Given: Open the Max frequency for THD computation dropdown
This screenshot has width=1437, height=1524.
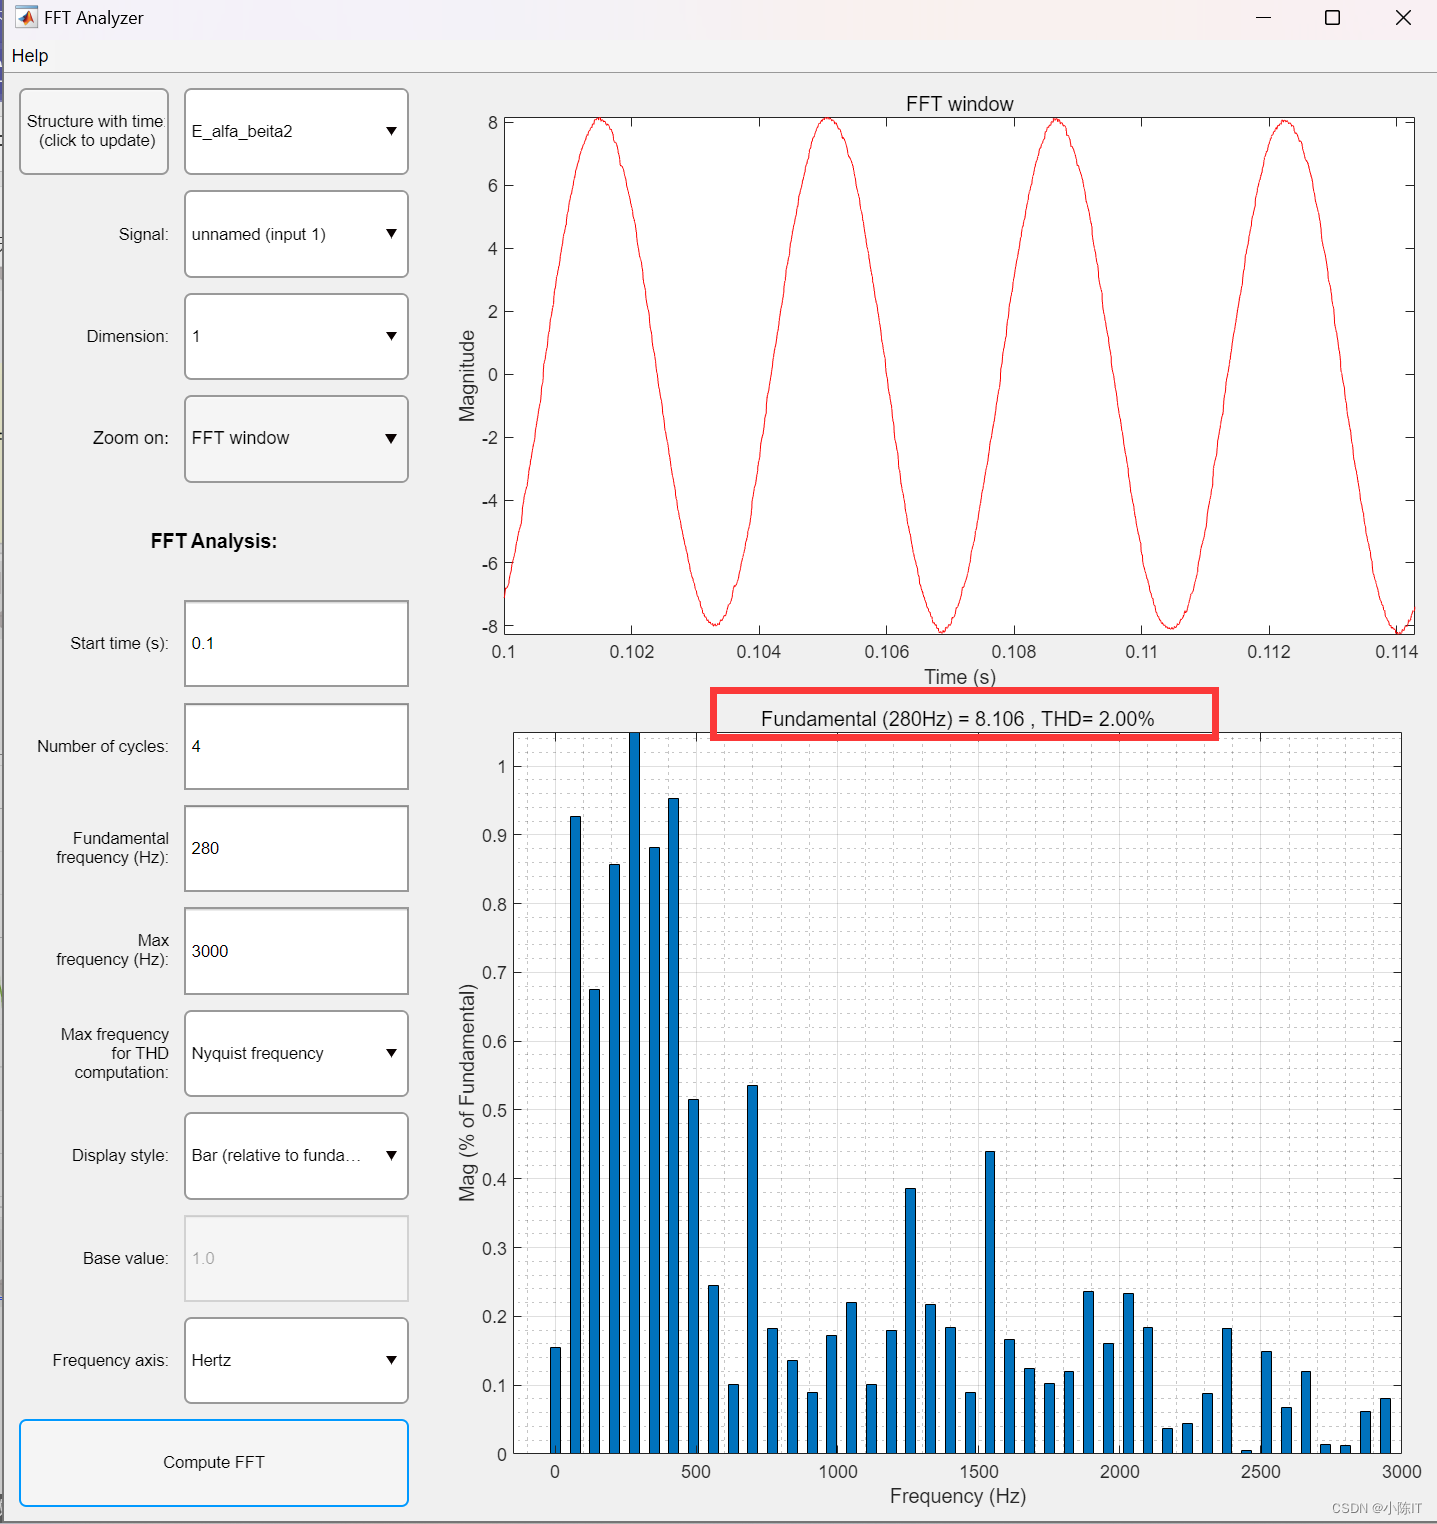Looking at the screenshot, I should [296, 1053].
